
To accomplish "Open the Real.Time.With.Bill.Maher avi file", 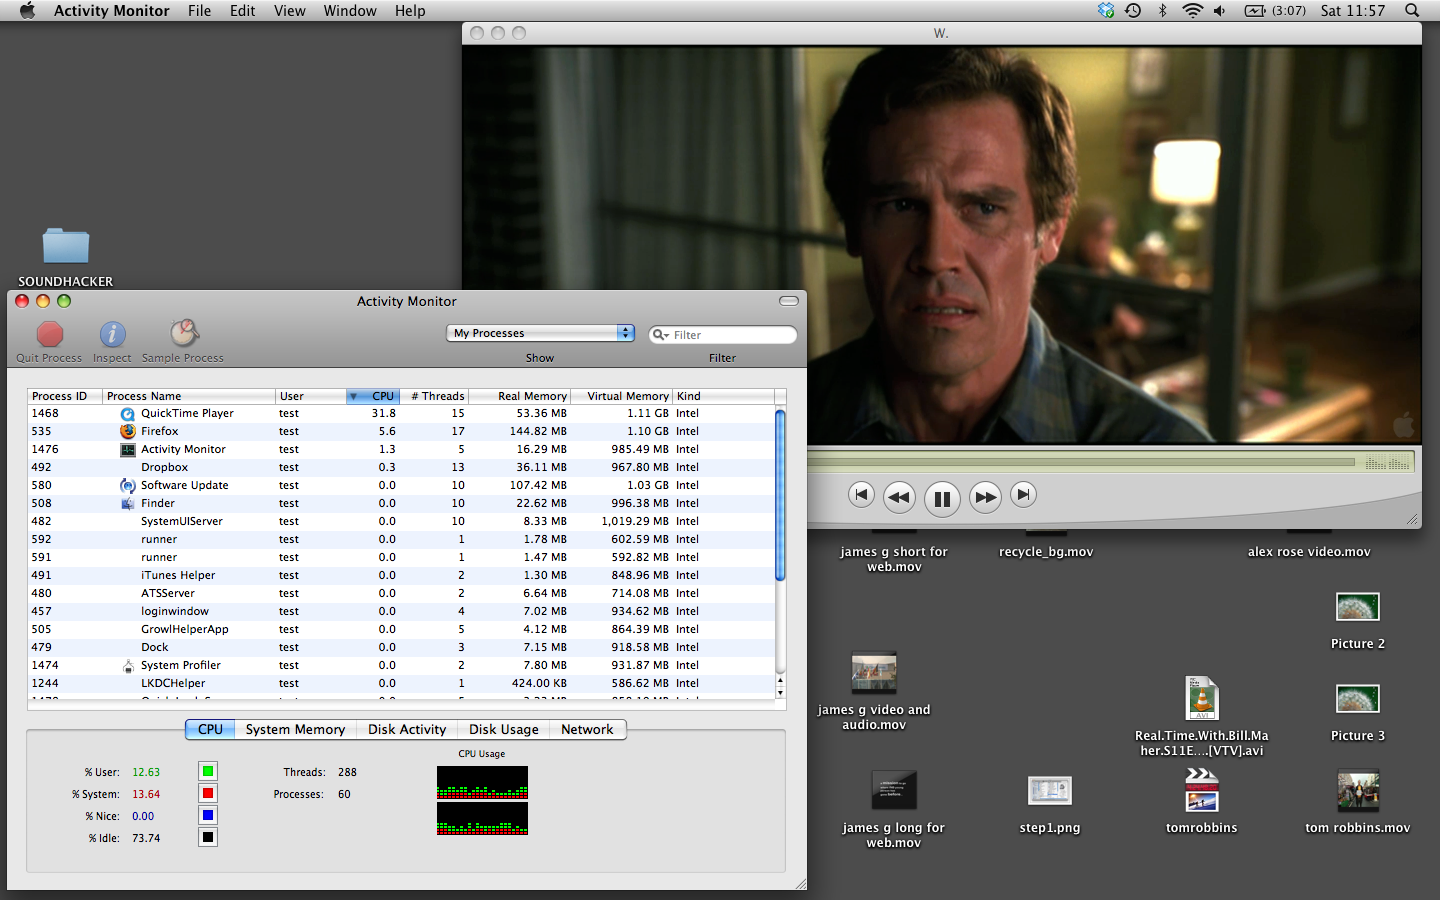I will click(x=1201, y=699).
